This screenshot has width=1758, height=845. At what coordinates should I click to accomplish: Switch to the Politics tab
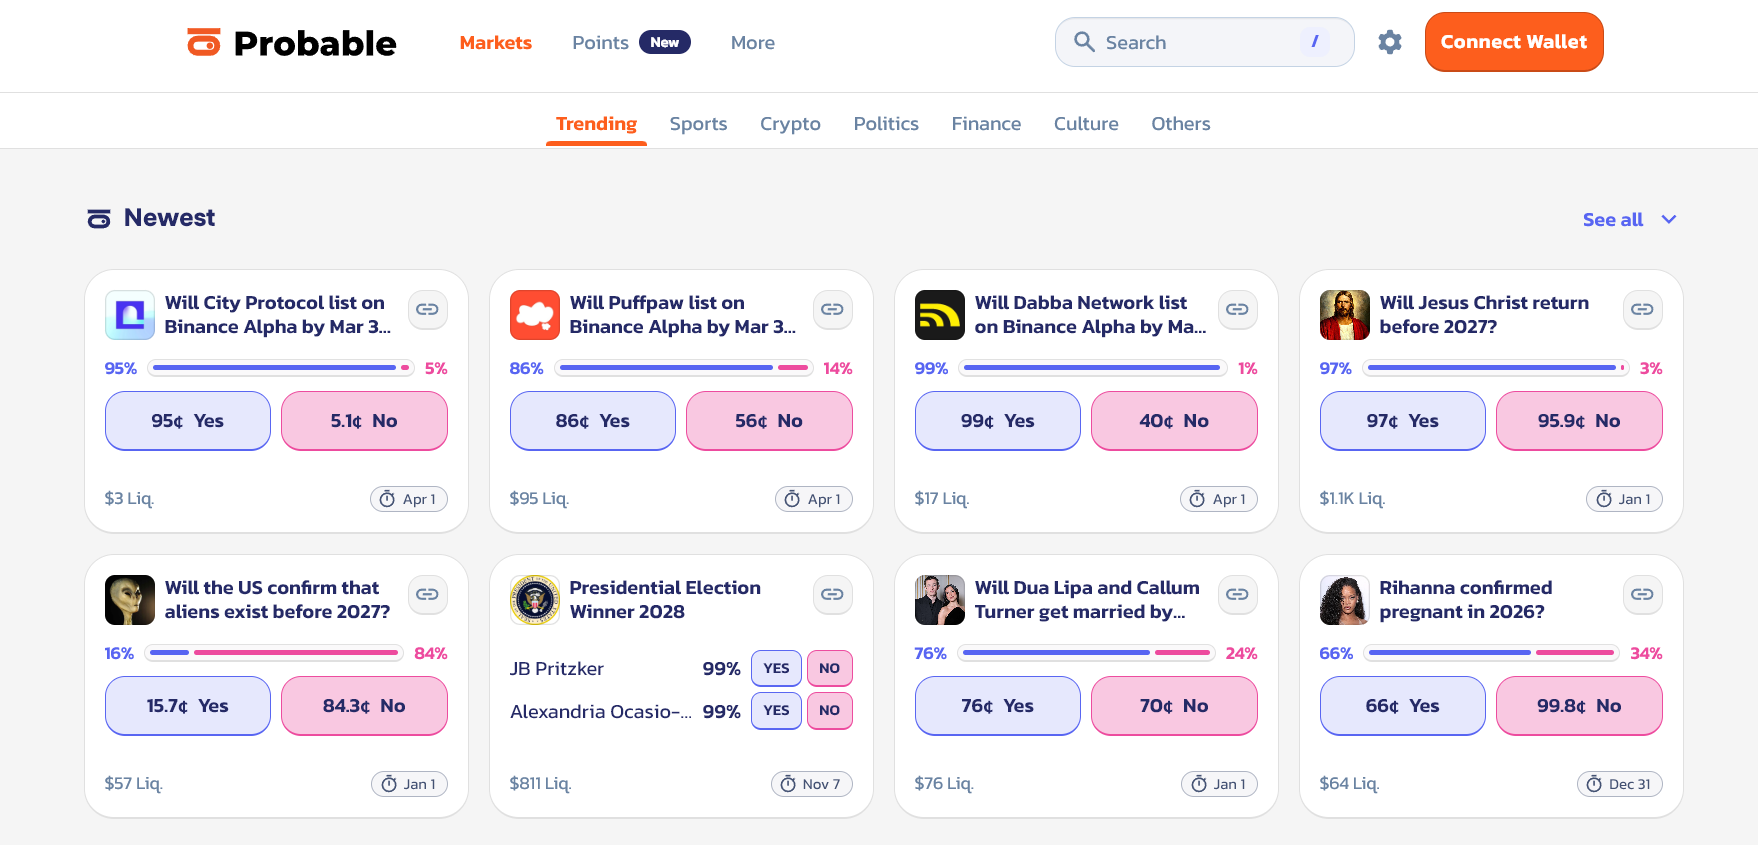[x=886, y=124]
